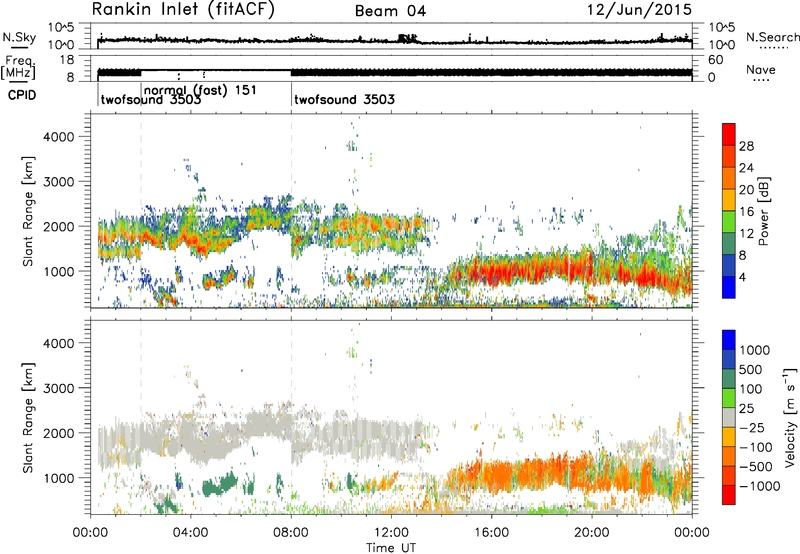The height and width of the screenshot is (554, 800).
Task: Click the 'Power [dB]' colorbar label
Action: click(x=763, y=211)
